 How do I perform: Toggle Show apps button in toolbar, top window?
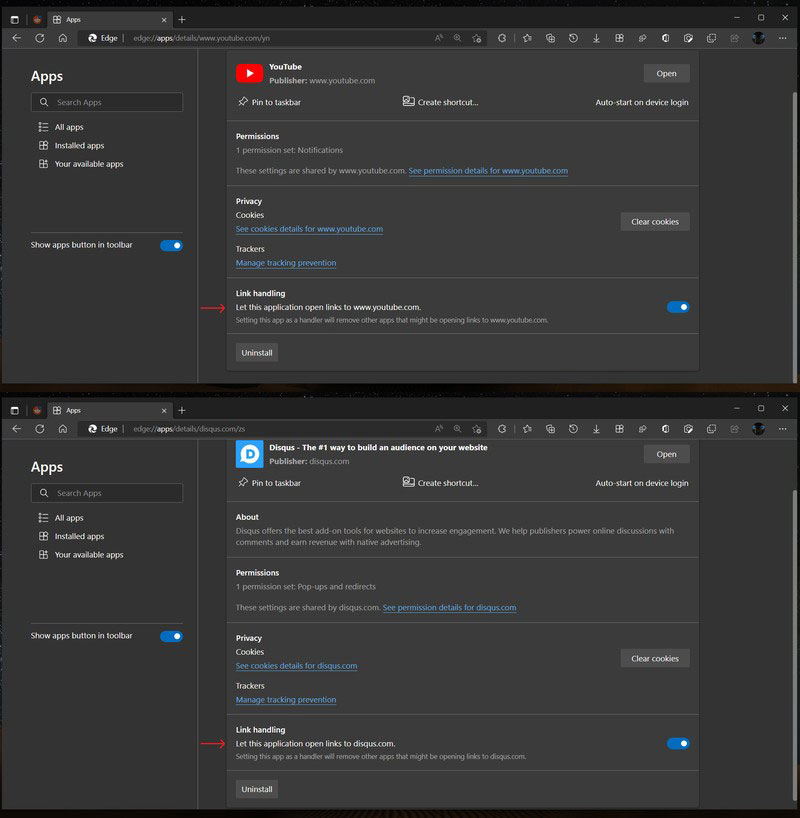171,245
